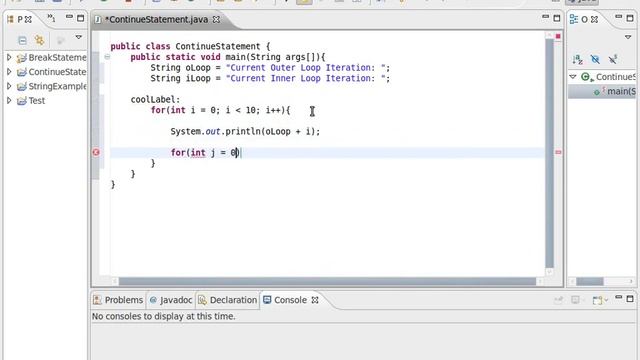This screenshot has width=640, height=360.
Task: Switch to the ContinueStatement.java editor tab
Action: coord(156,19)
